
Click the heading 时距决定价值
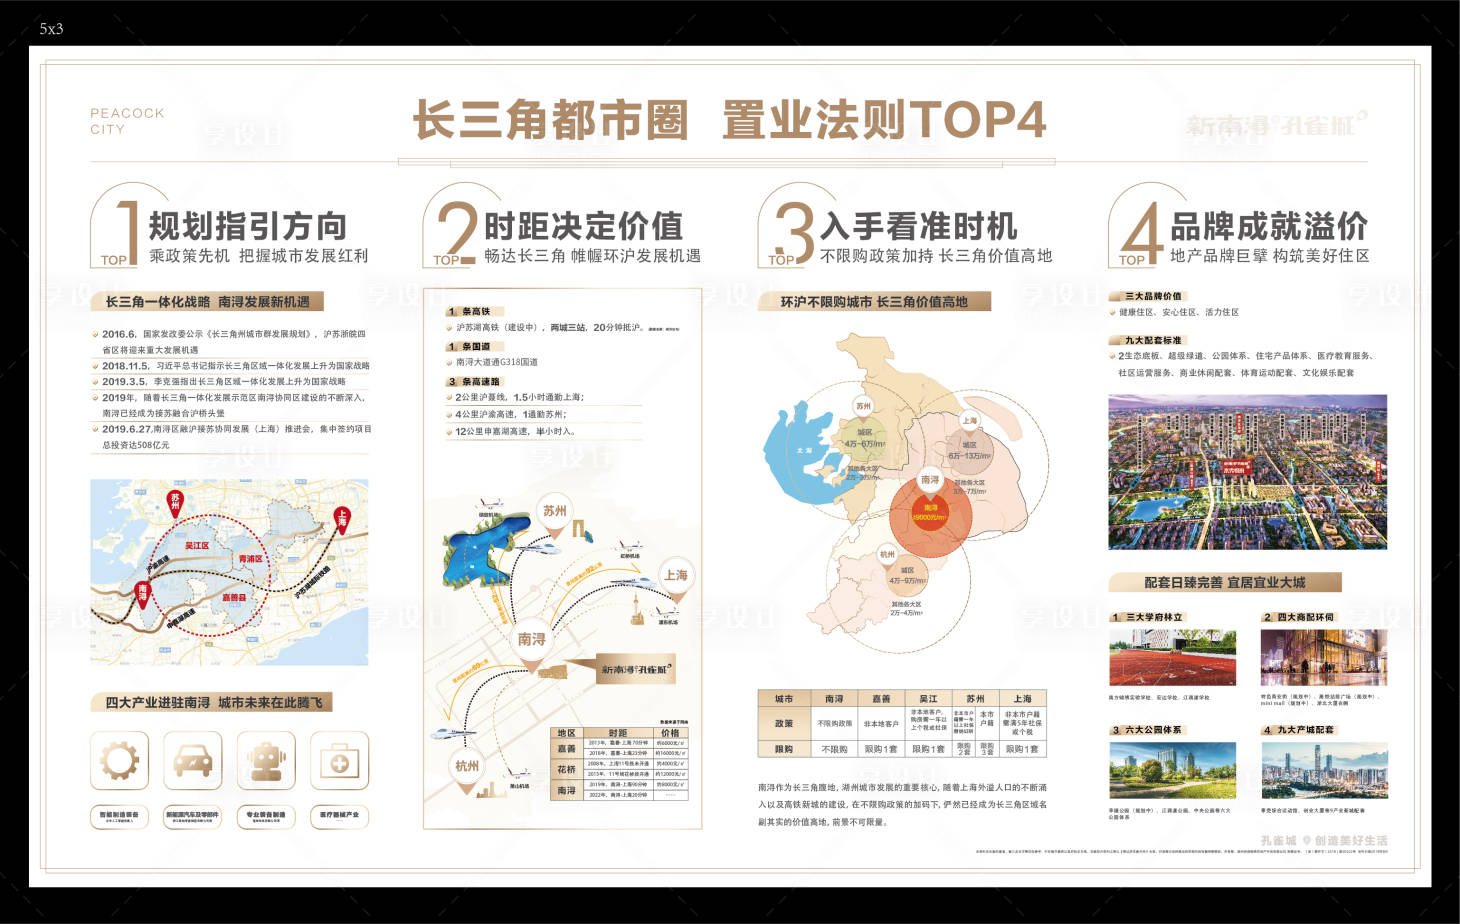(x=583, y=226)
